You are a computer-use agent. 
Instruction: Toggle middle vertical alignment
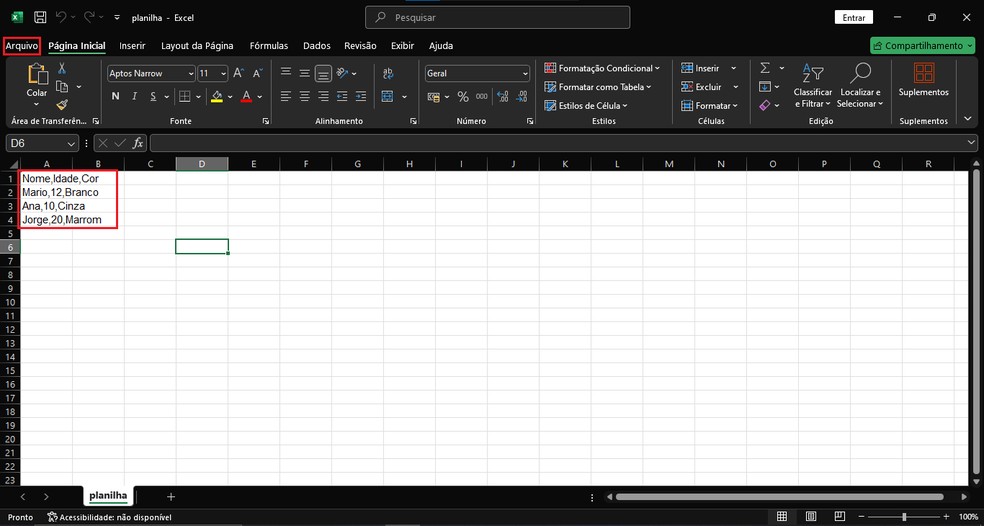coord(304,73)
